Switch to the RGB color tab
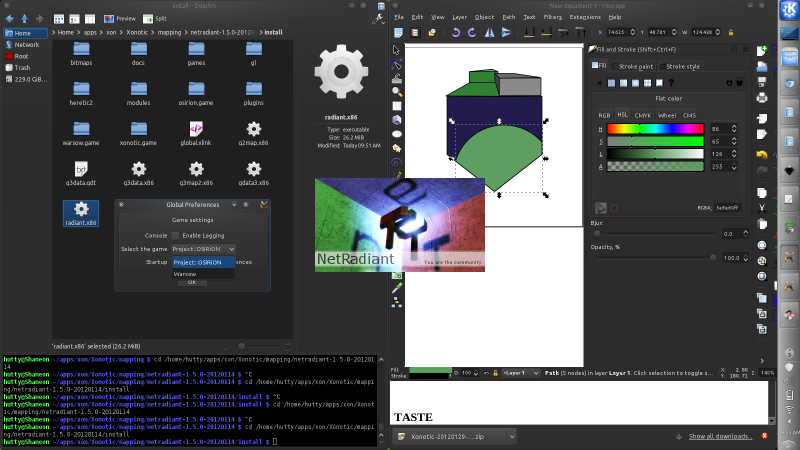 click(604, 115)
